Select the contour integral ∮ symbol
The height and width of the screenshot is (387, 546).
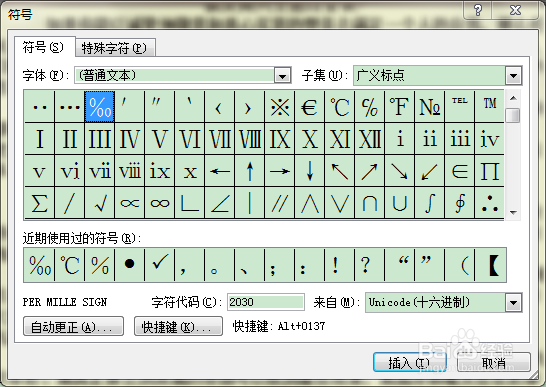459,203
